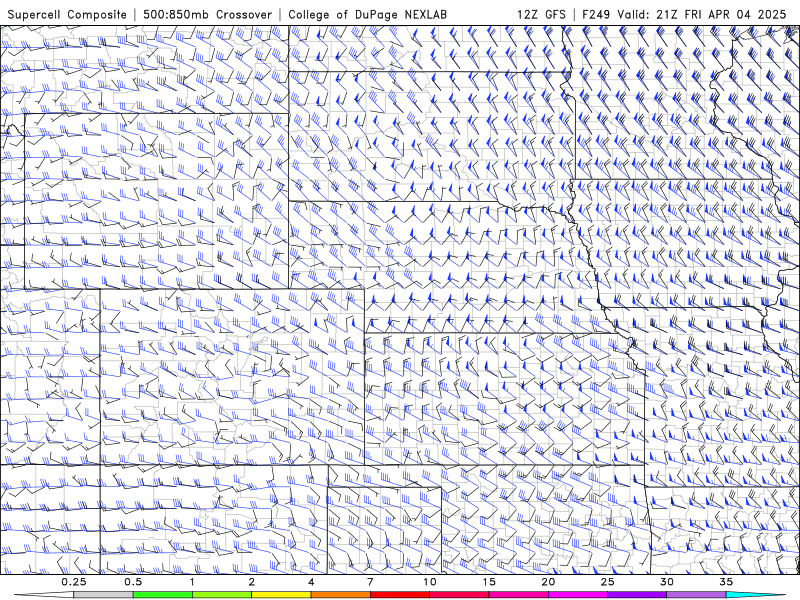Click the legend value '7'
The image size is (800, 600).
[x=370, y=582]
